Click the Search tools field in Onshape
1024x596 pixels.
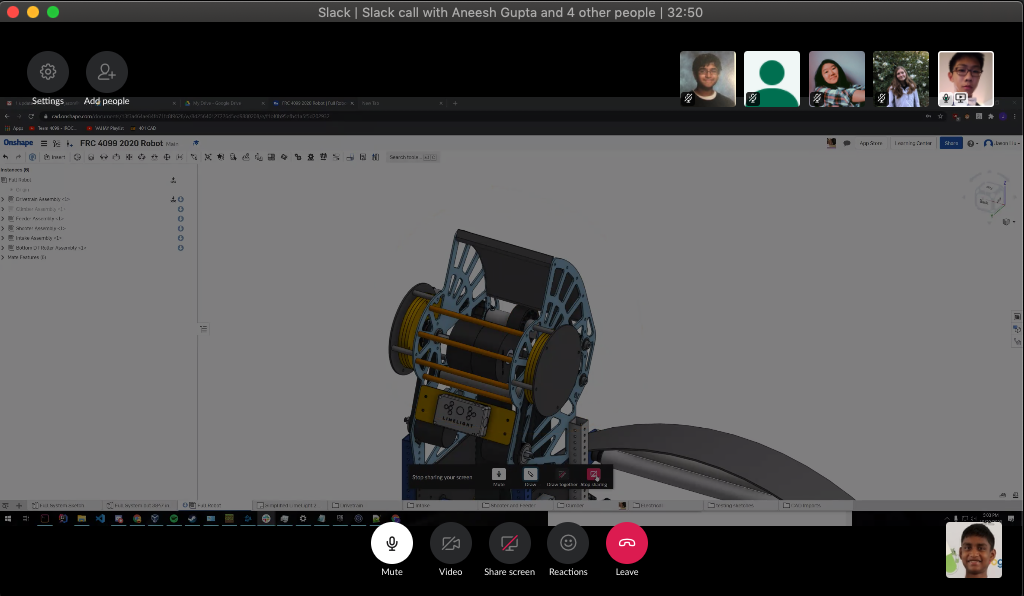(412, 157)
